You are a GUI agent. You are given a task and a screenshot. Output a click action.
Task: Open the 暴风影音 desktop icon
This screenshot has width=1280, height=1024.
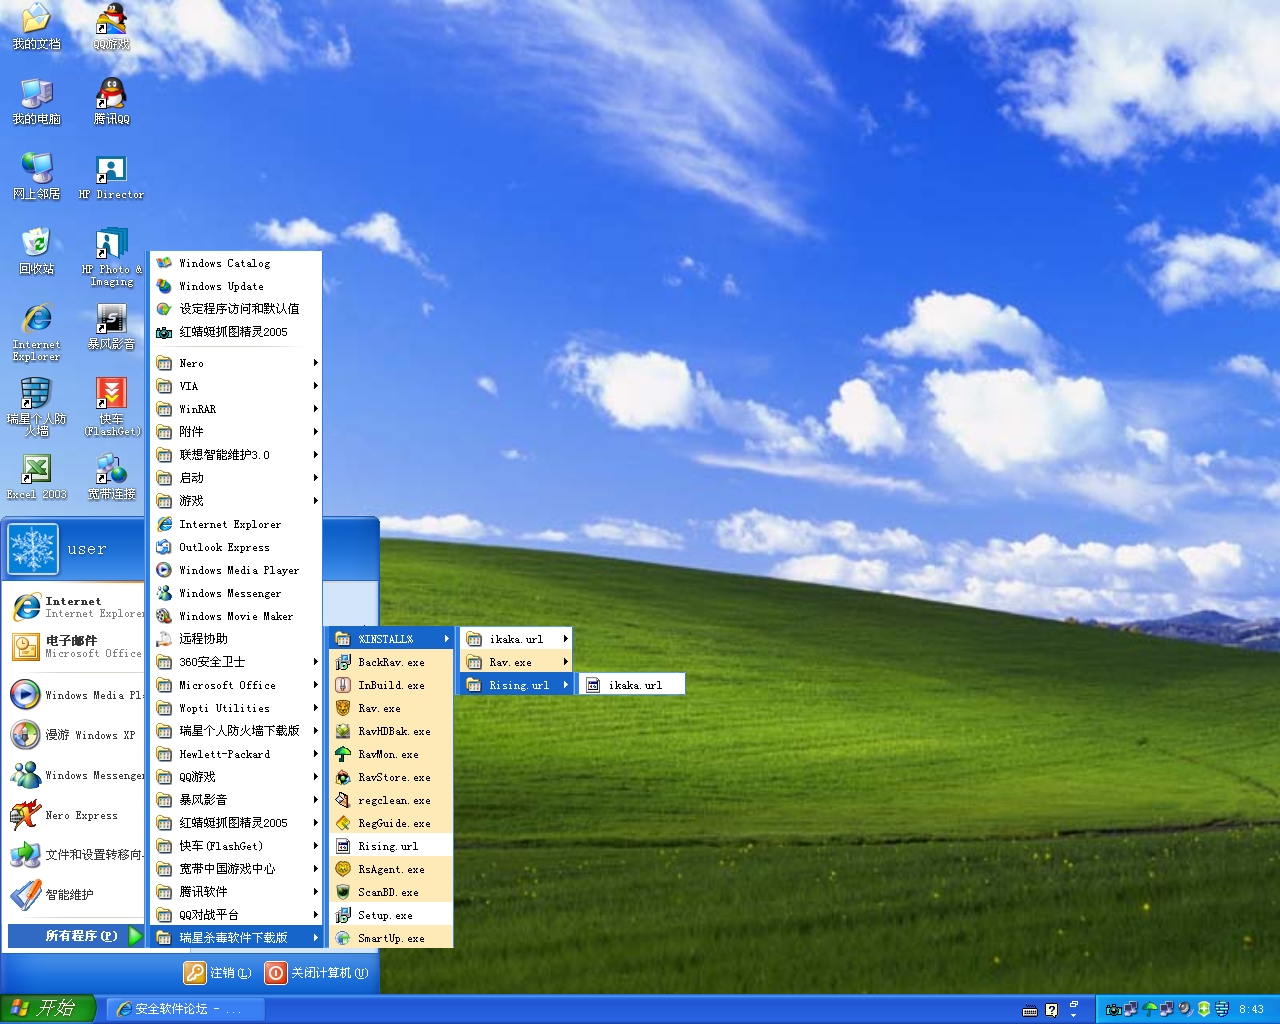(x=111, y=324)
